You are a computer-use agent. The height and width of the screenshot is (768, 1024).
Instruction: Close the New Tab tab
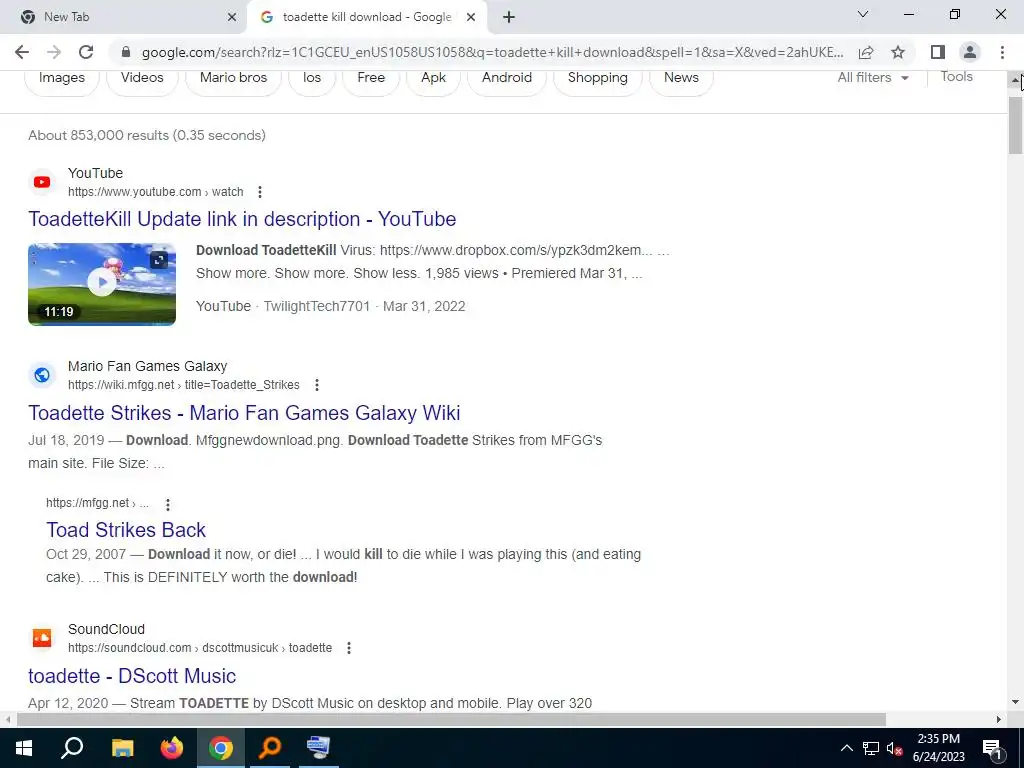point(232,18)
